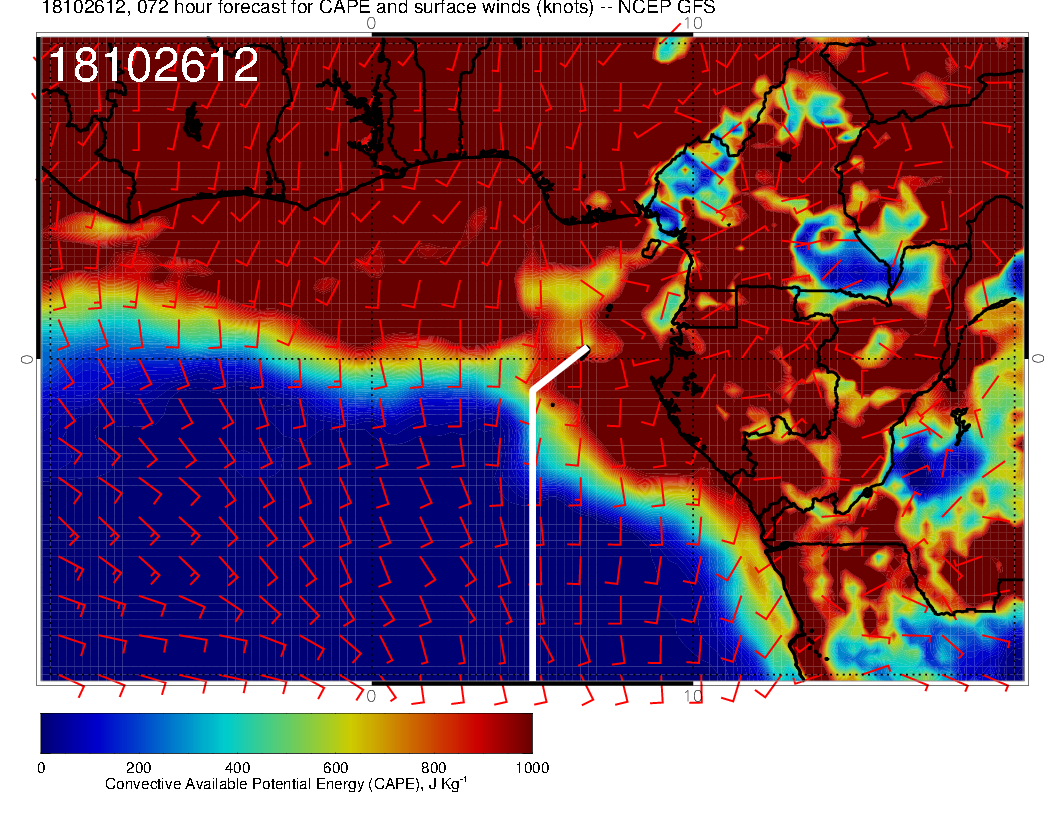Click the bottom longitude label 0
The height and width of the screenshot is (816, 1056).
point(371,695)
